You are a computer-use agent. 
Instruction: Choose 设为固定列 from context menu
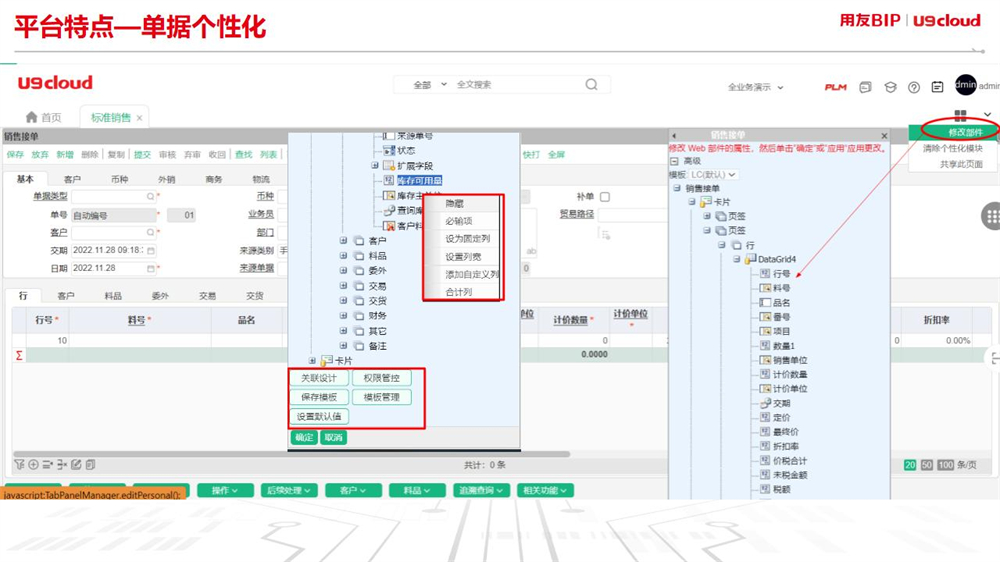(462, 239)
